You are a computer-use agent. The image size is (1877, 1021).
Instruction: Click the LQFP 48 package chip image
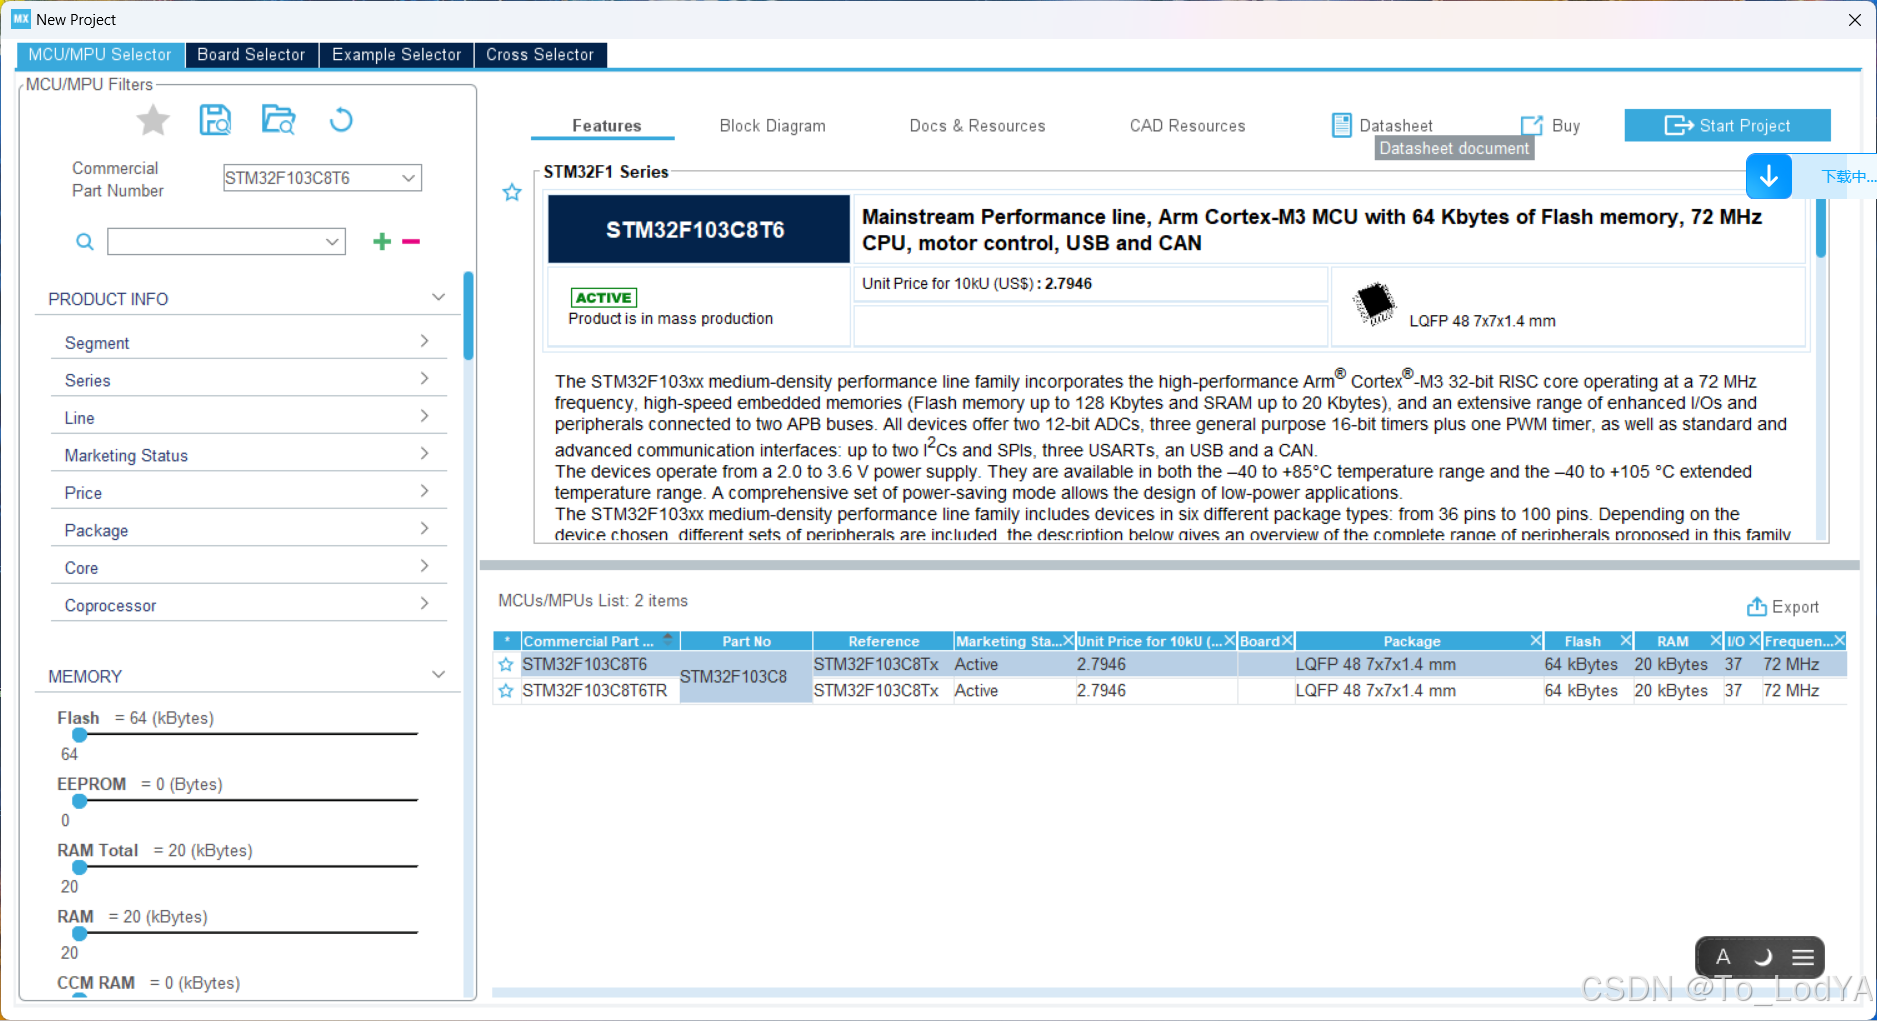click(1374, 303)
